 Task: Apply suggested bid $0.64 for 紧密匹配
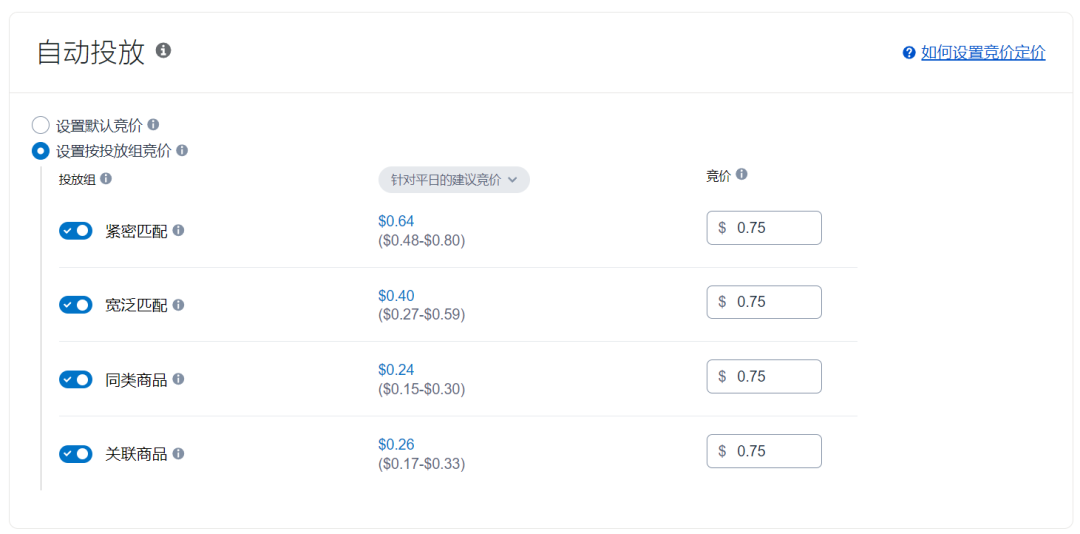396,221
